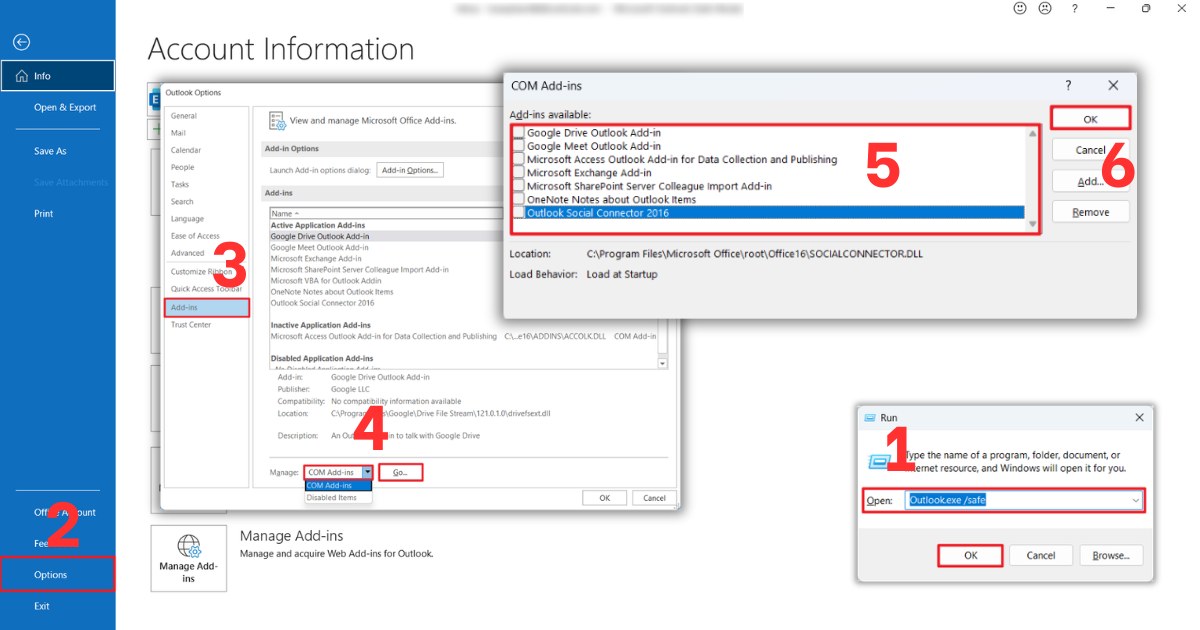Image resolution: width=1200 pixels, height=630 pixels.
Task: Open the Manage Add-ins globe tile
Action: [x=188, y=560]
